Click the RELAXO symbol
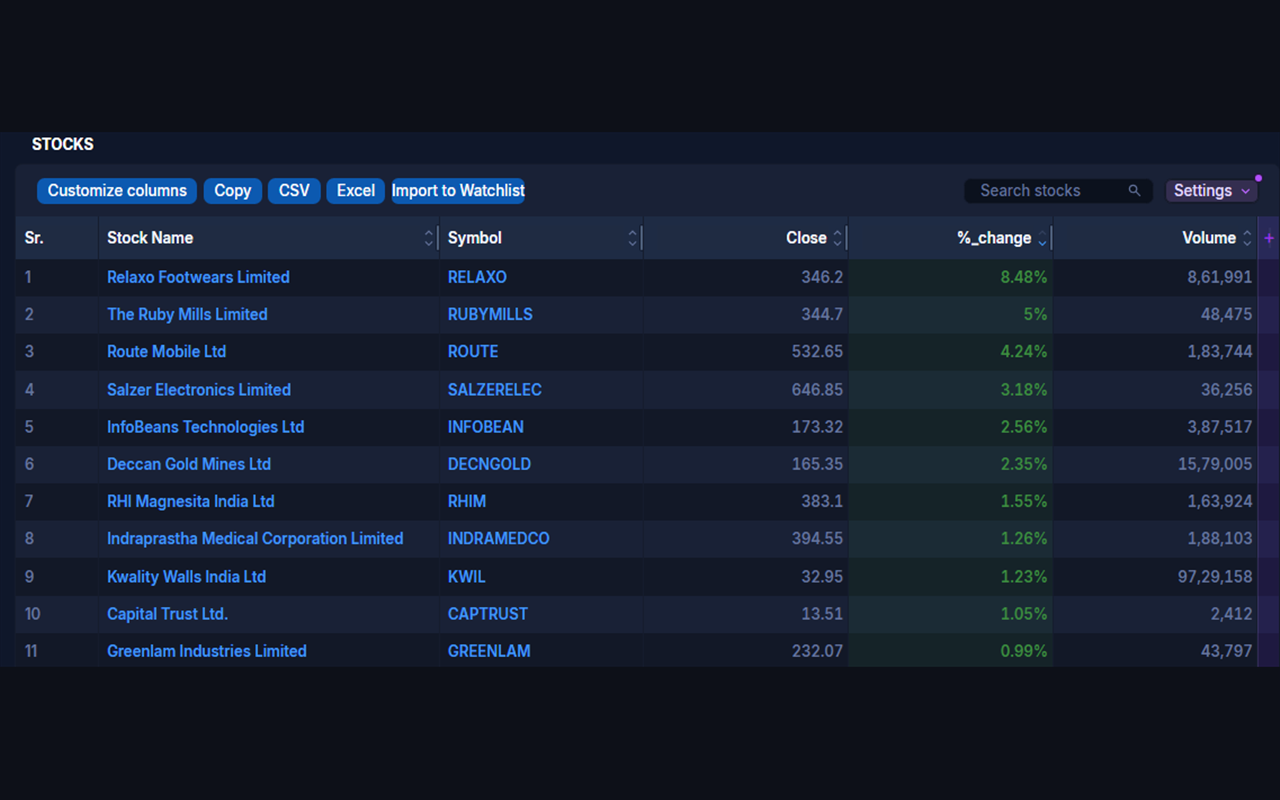Screen dimensions: 1280x800 tap(477, 277)
